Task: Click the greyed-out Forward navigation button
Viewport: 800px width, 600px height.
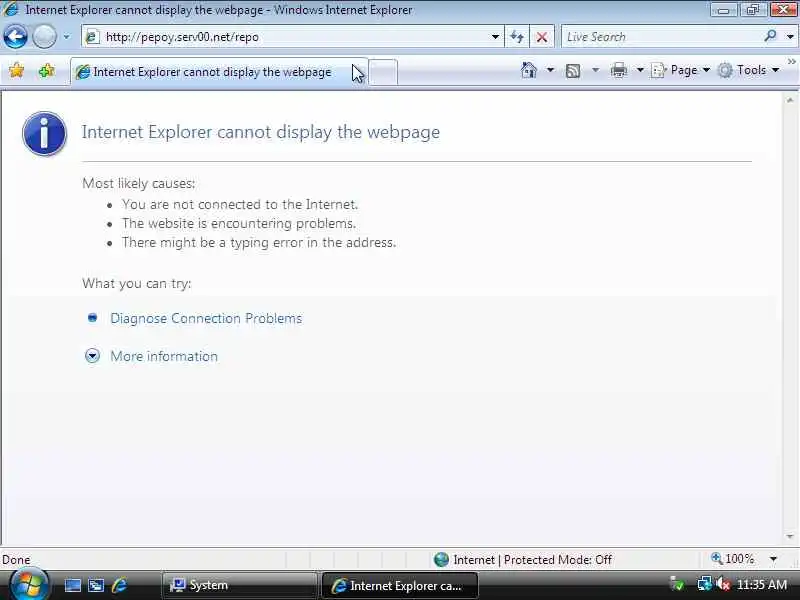Action: pyautogui.click(x=44, y=37)
